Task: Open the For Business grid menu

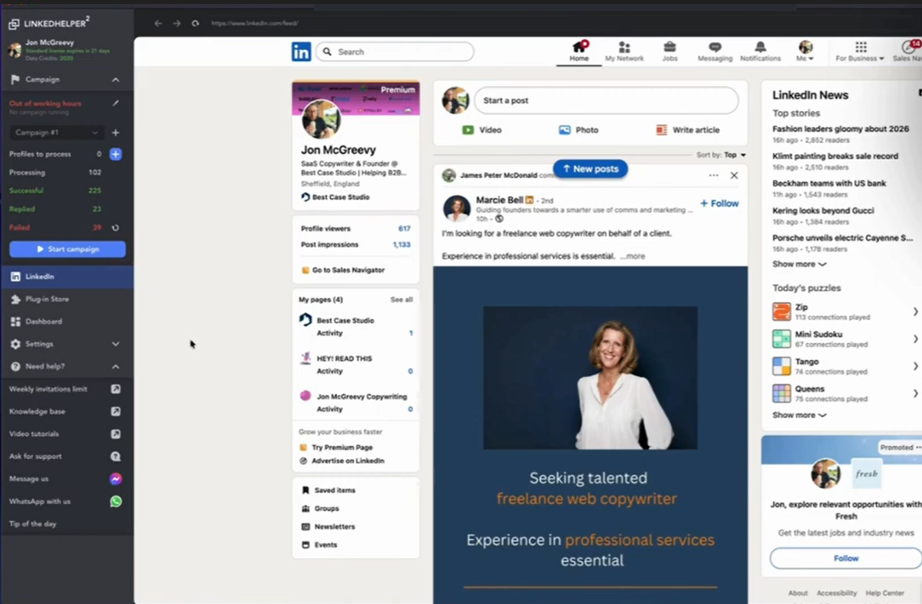Action: [860, 52]
